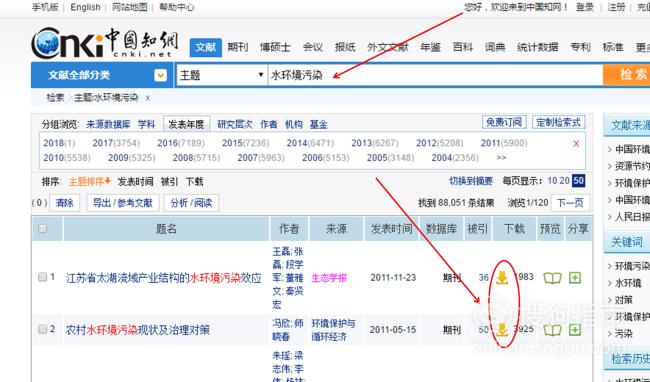Image resolution: width=650 pixels, height=382 pixels.
Task: Click 切换到摘要 view link
Action: pyautogui.click(x=471, y=181)
